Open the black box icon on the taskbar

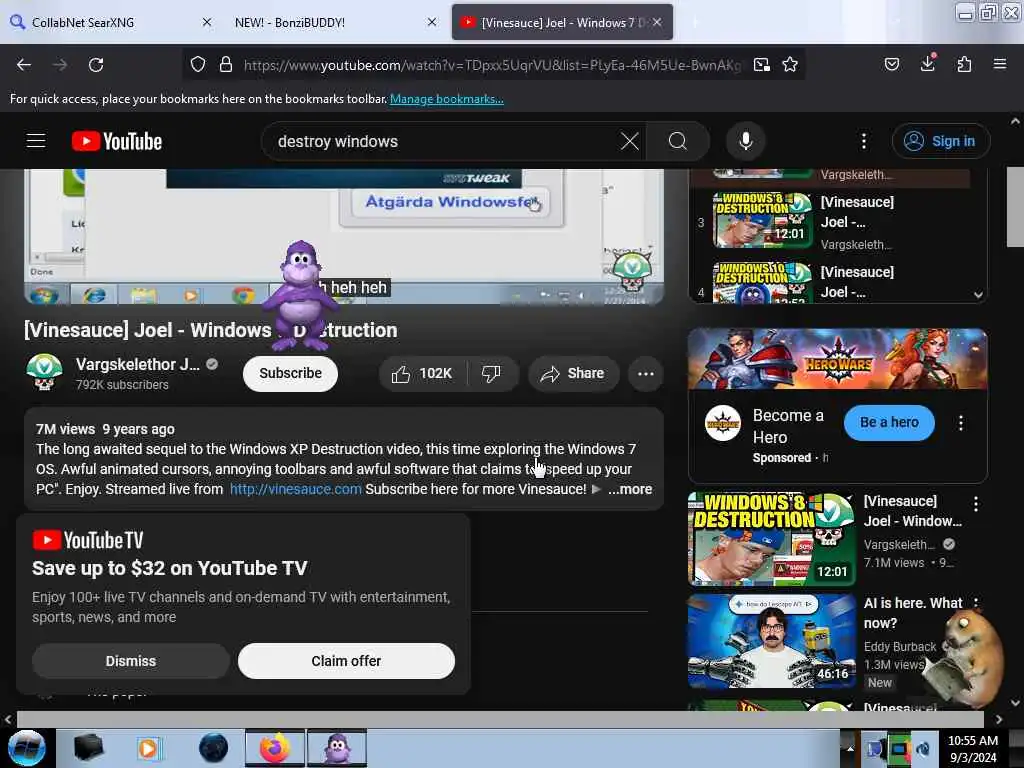click(88, 748)
